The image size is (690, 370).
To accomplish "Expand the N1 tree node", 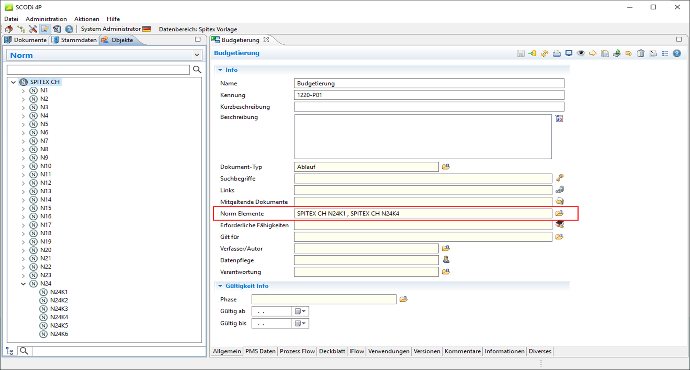I will pyautogui.click(x=23, y=90).
